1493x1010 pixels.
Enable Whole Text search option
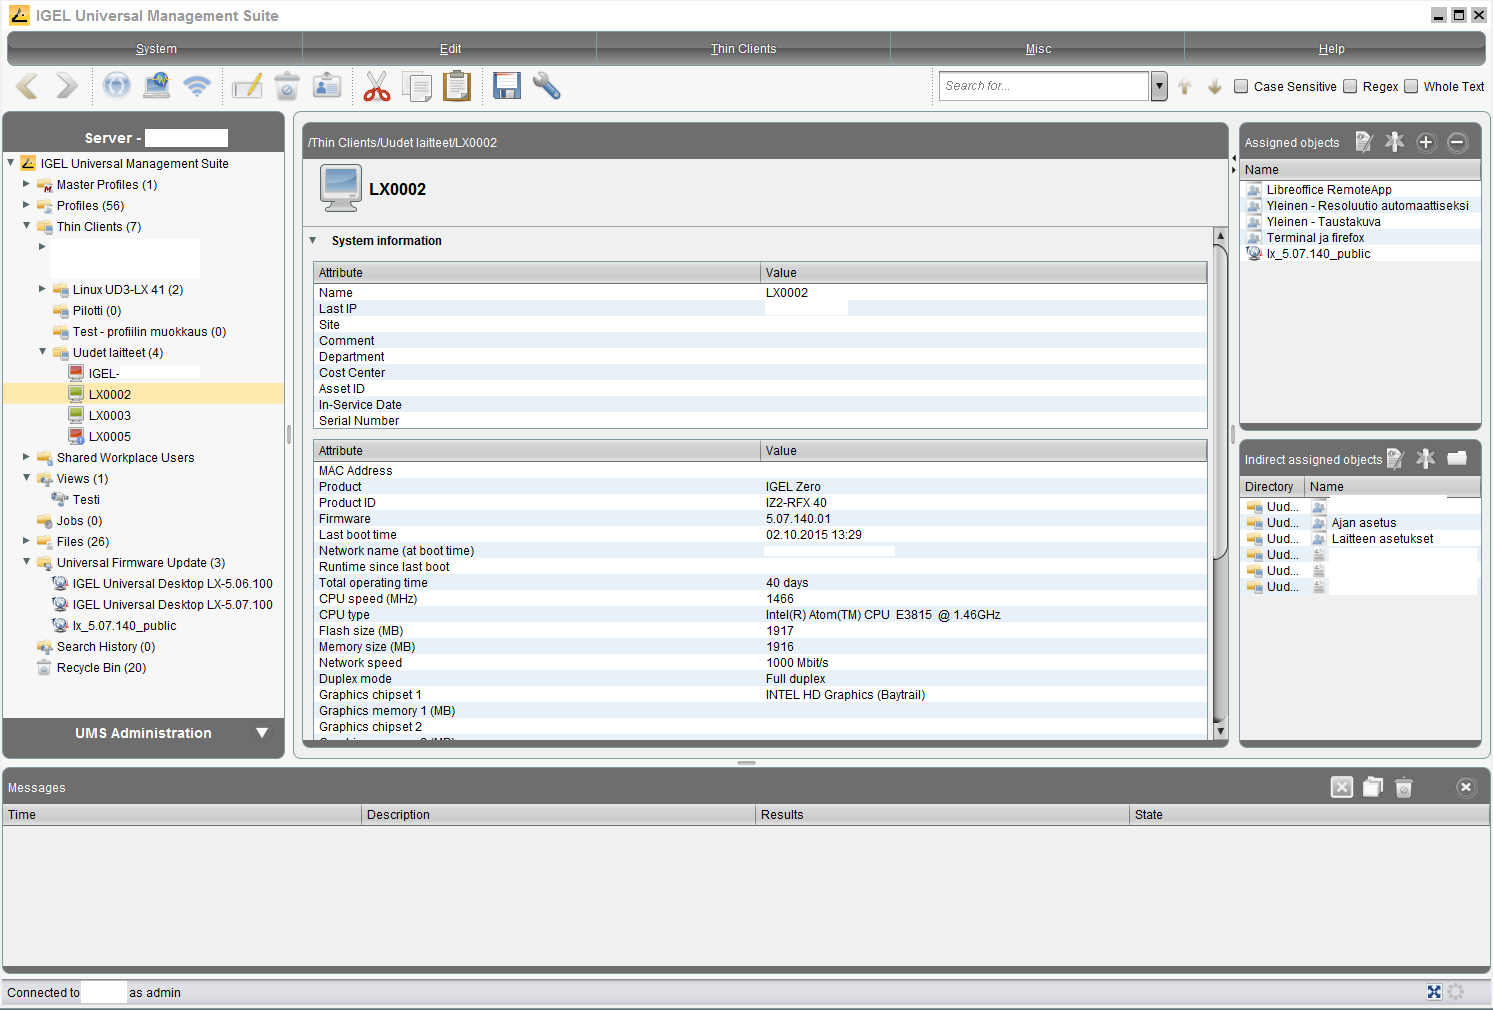pyautogui.click(x=1411, y=86)
